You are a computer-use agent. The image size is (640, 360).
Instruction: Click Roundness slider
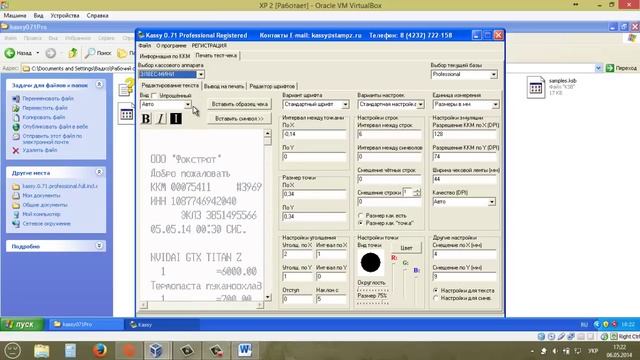point(372,289)
